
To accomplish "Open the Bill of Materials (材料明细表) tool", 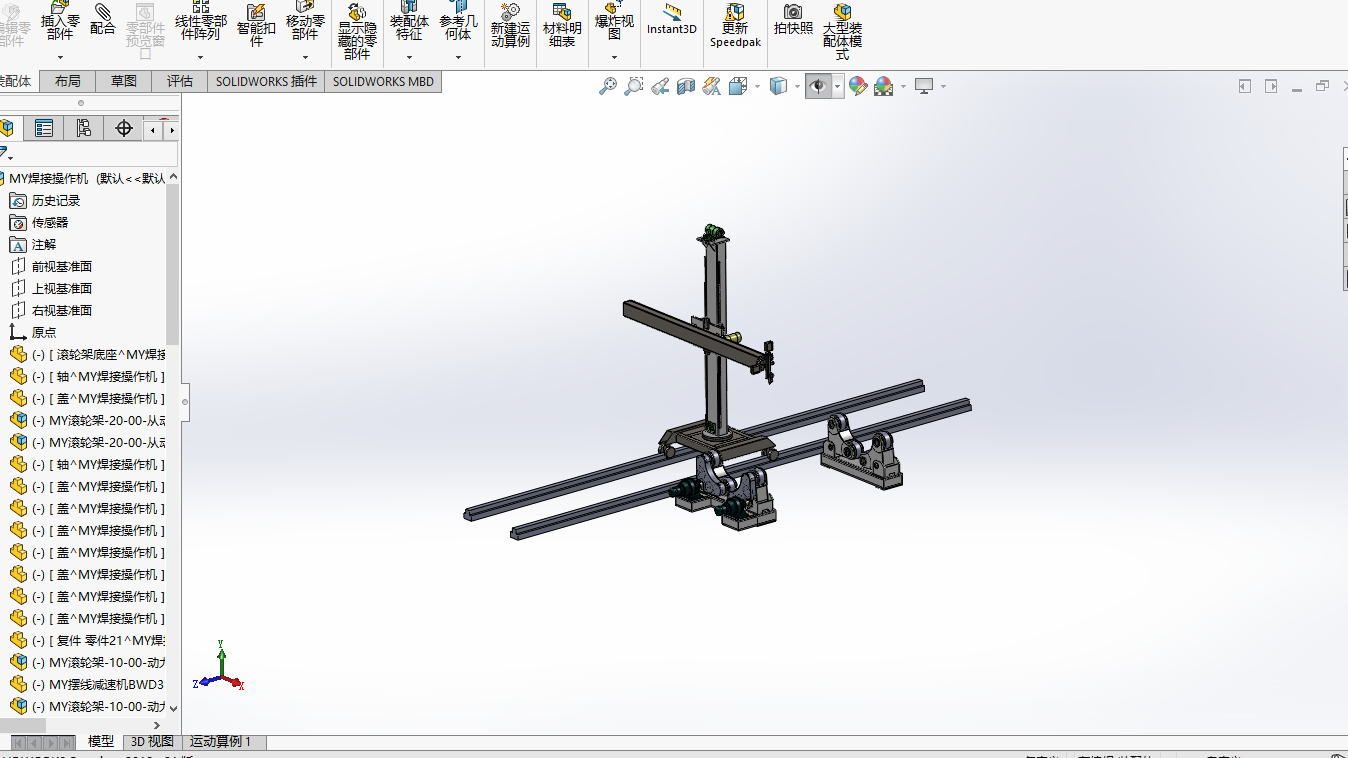I will (562, 25).
